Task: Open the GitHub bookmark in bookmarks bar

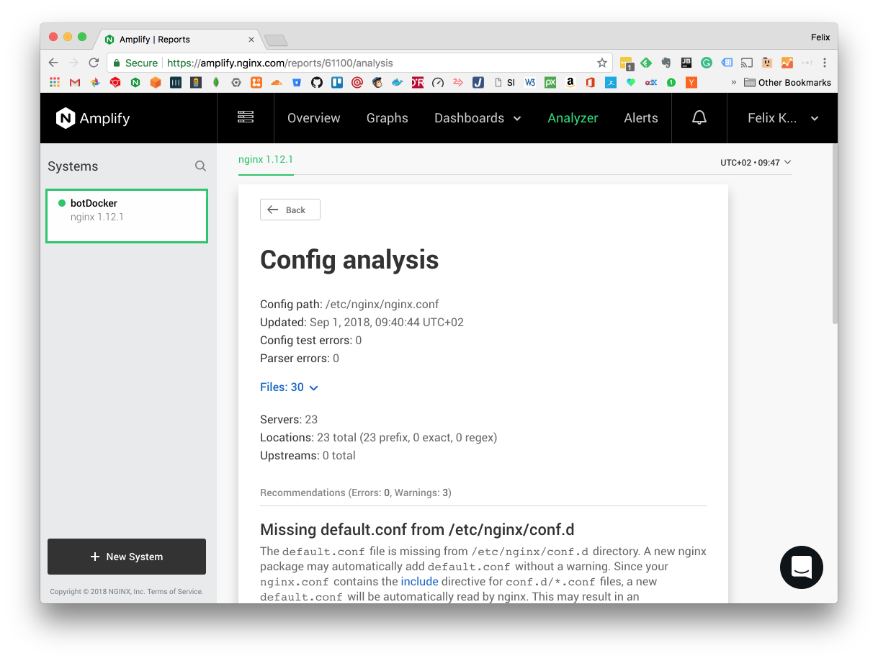Action: [x=316, y=82]
